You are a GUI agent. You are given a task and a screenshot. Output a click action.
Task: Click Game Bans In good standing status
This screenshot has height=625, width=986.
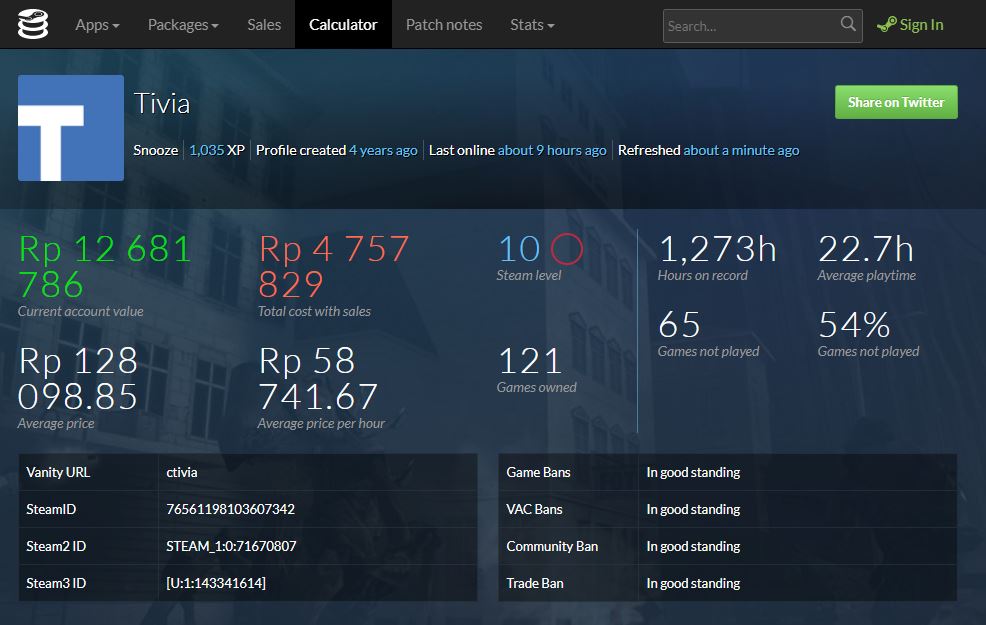[x=693, y=472]
